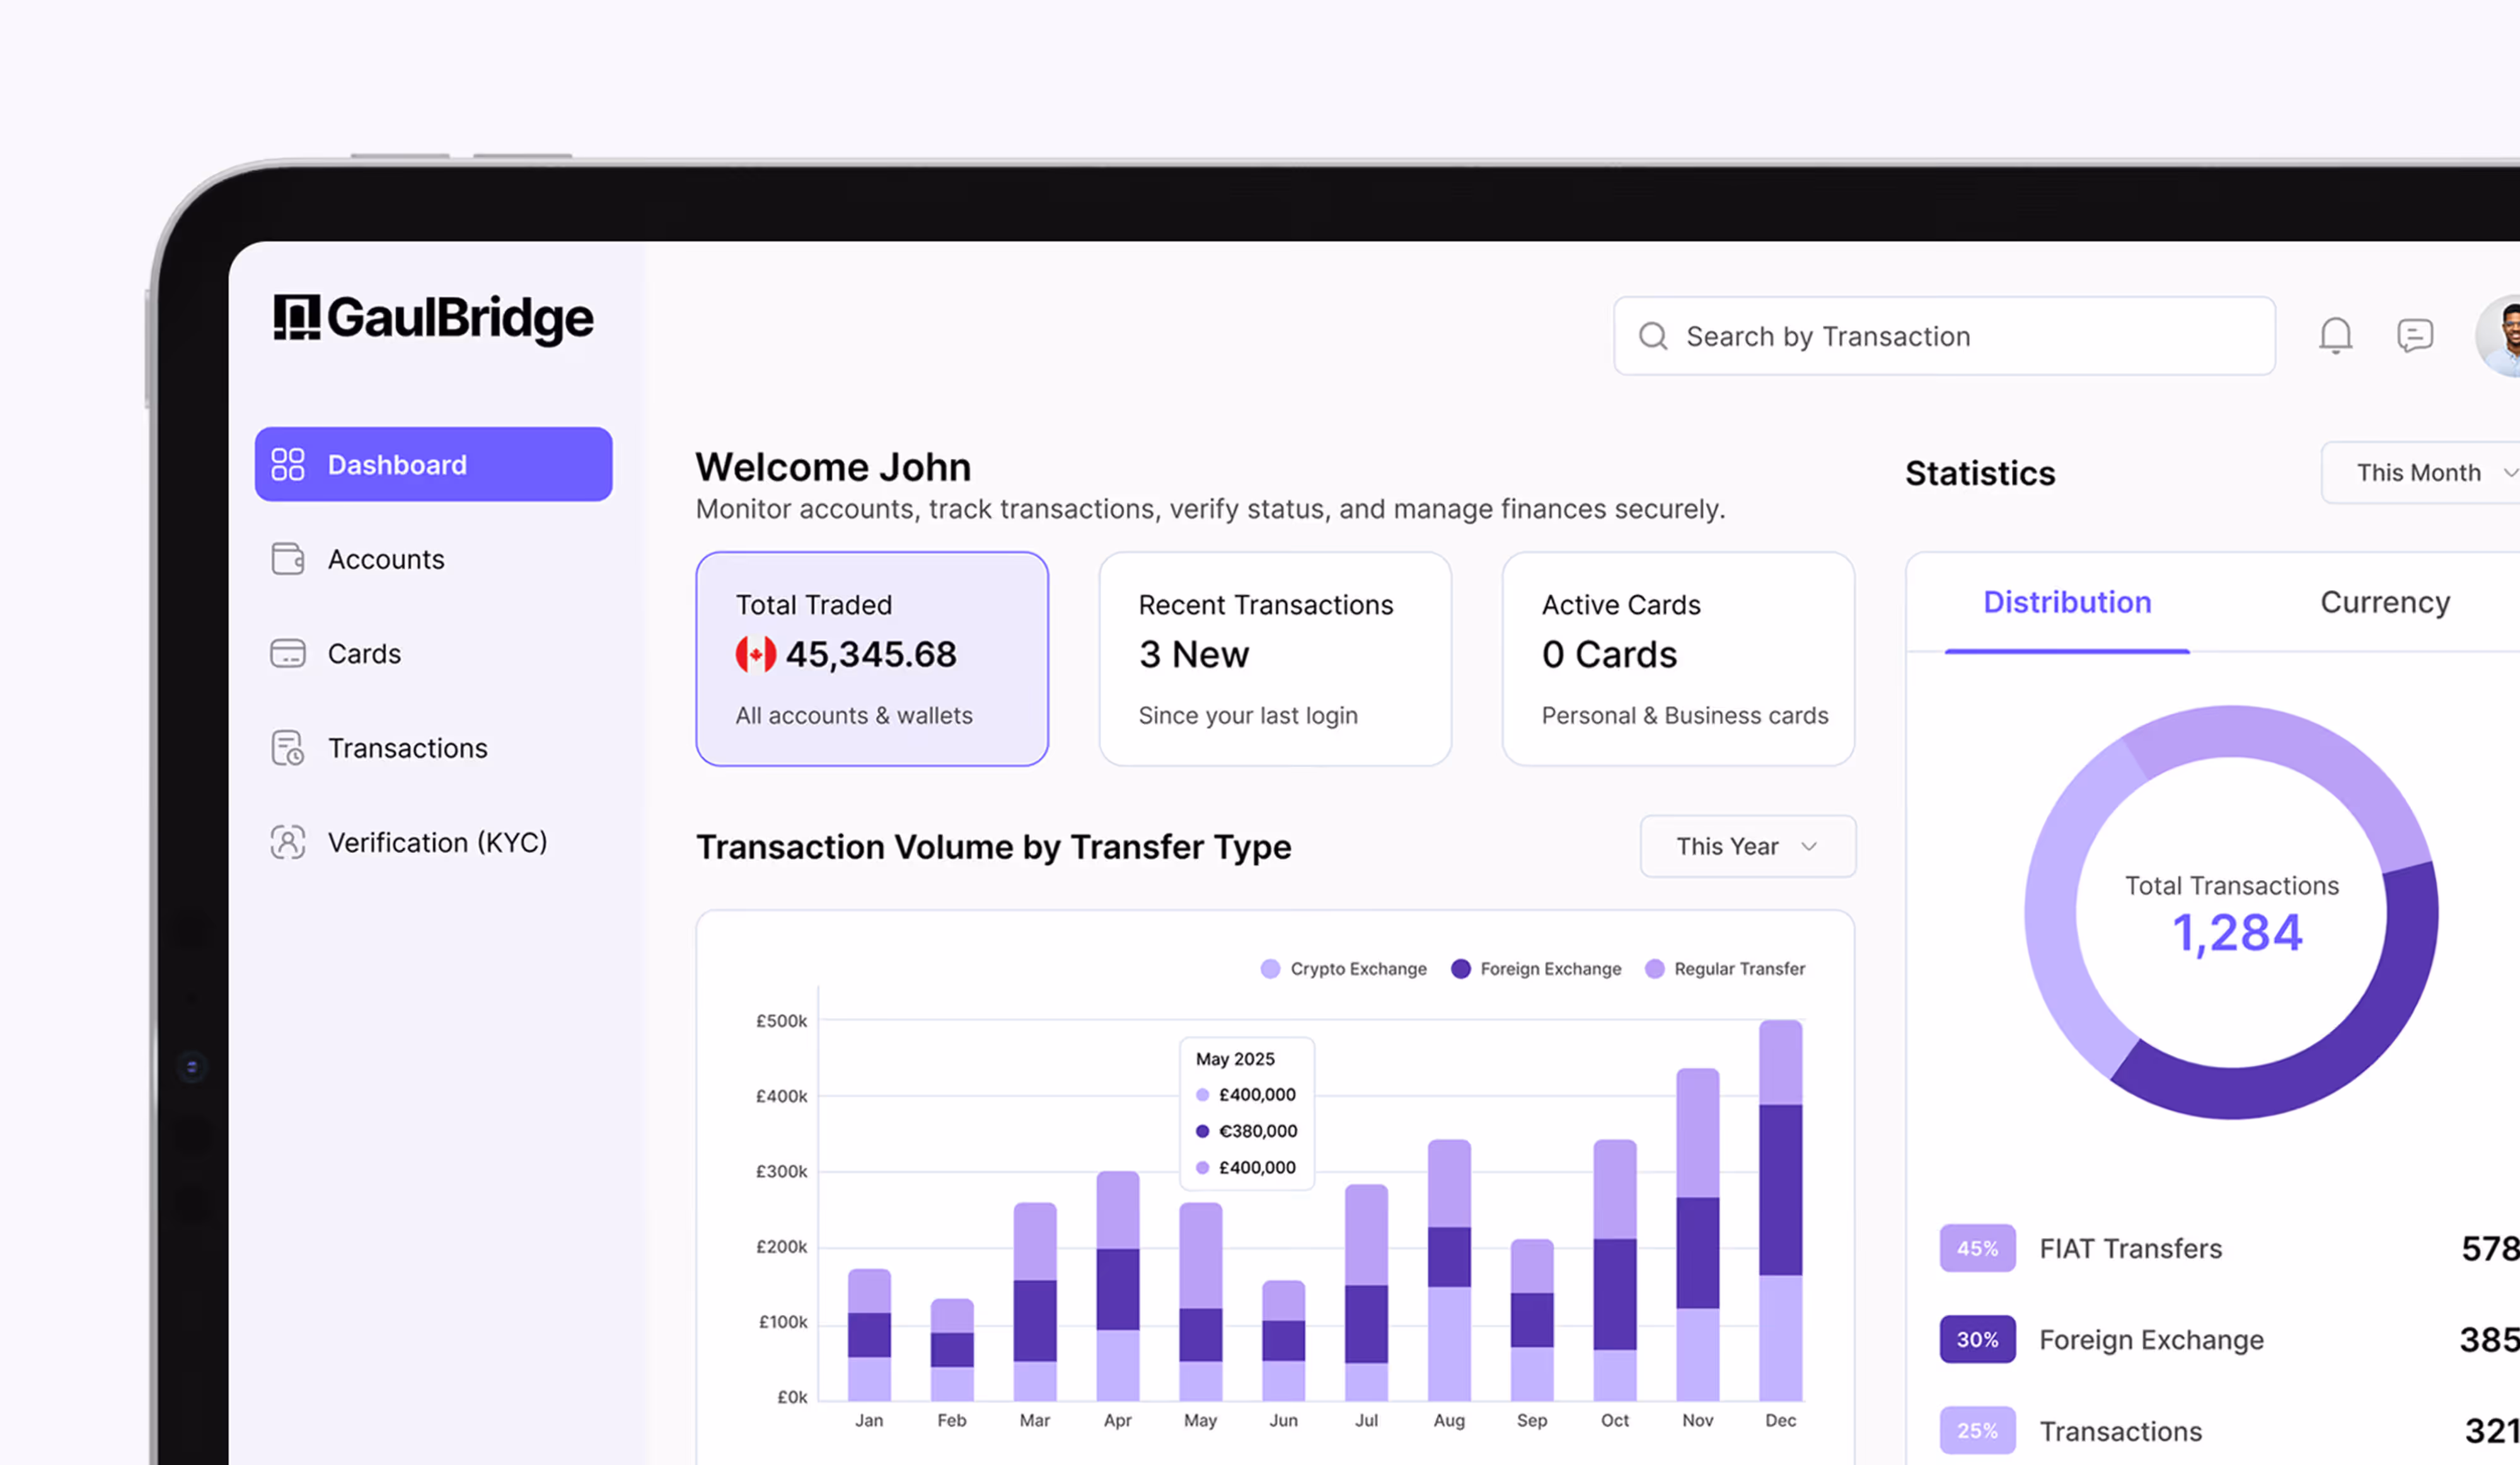Open the Dashboard menu item
This screenshot has width=2520, height=1465.
pyautogui.click(x=433, y=465)
